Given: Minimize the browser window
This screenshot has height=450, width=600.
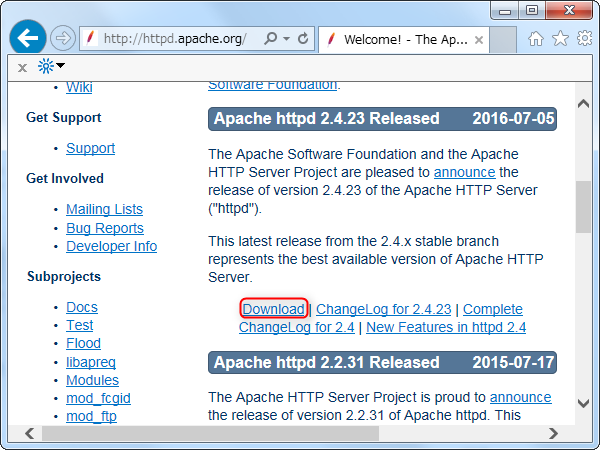Looking at the screenshot, I should [505, 11].
